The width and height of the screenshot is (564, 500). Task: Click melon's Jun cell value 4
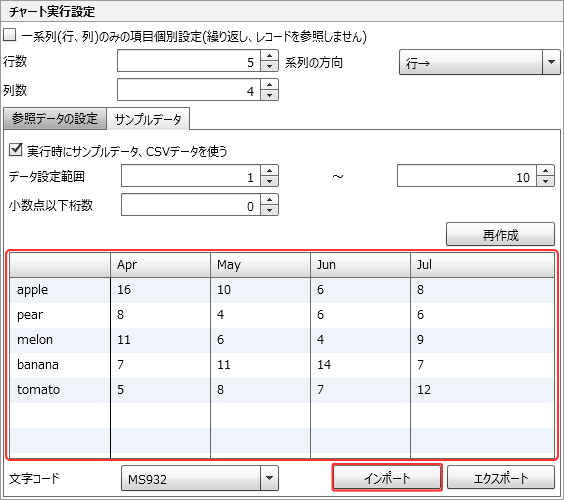tap(360, 340)
